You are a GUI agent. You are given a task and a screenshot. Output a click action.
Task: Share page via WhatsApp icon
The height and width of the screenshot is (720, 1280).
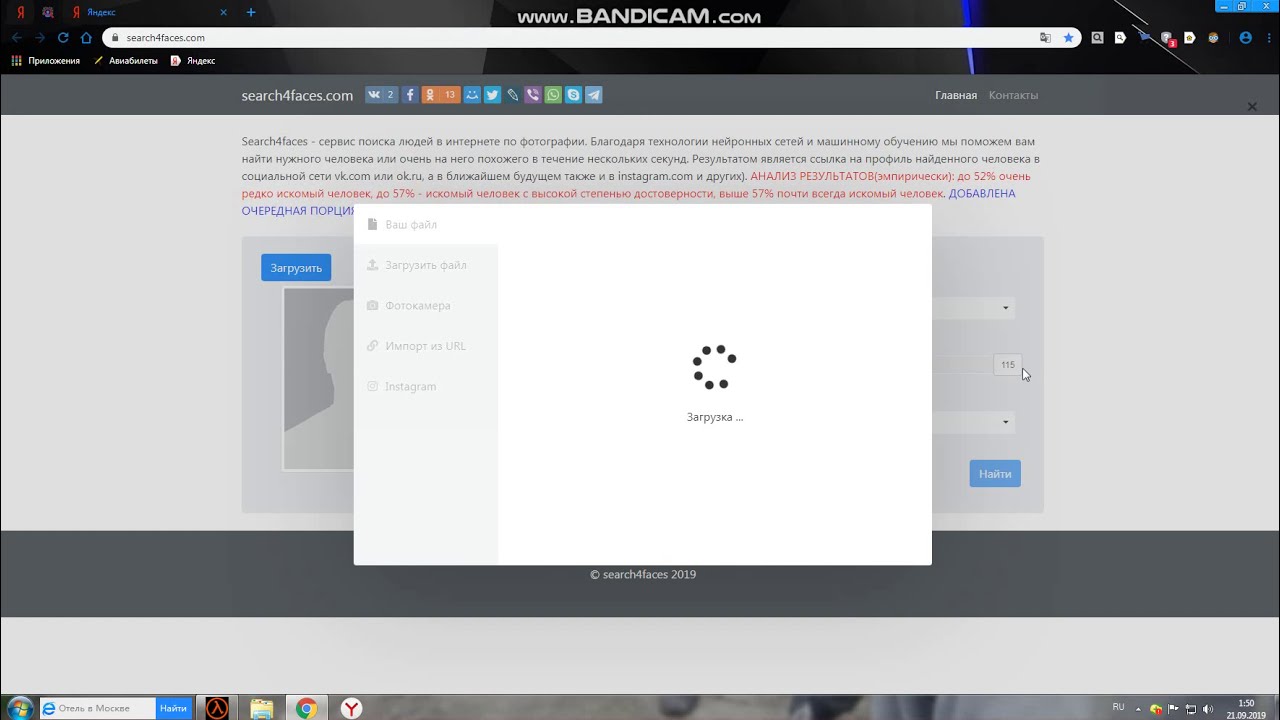coord(553,95)
